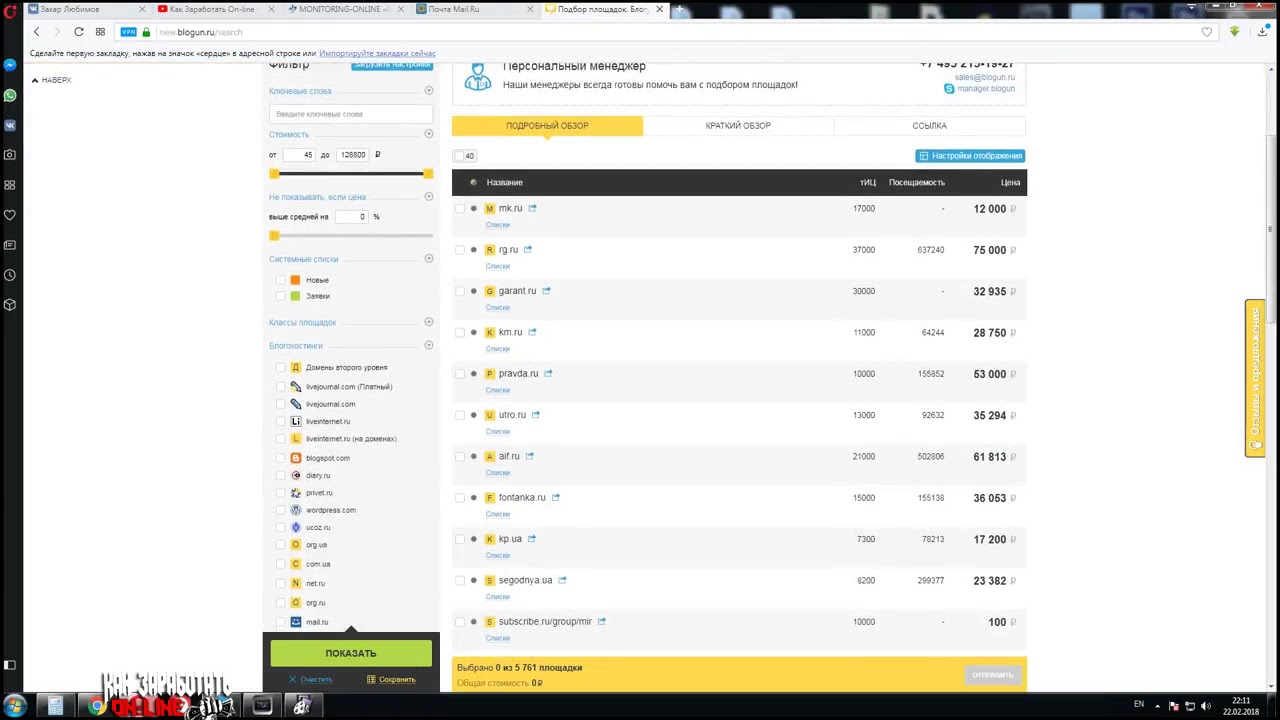Open VK icon in Opera sidebar
Image resolution: width=1280 pixels, height=720 pixels.
[x=10, y=125]
